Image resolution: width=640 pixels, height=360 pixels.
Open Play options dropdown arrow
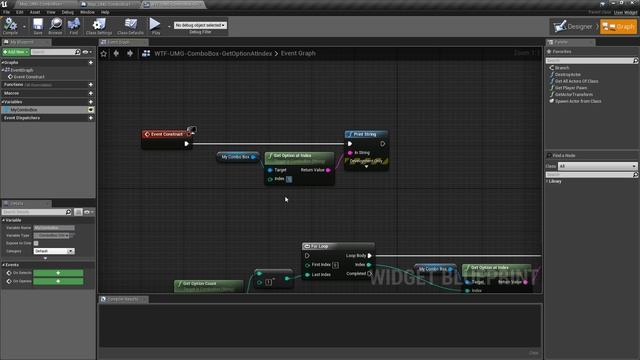169,27
